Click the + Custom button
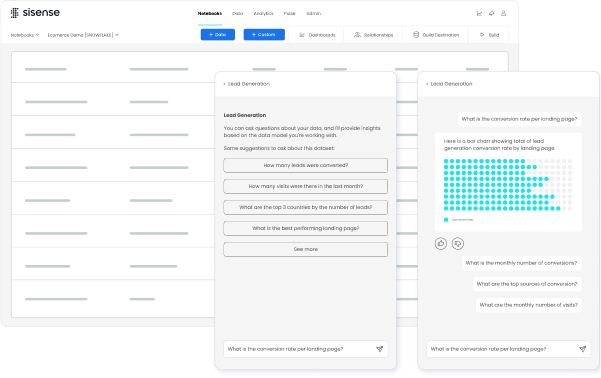The width and height of the screenshot is (601, 378). [264, 35]
